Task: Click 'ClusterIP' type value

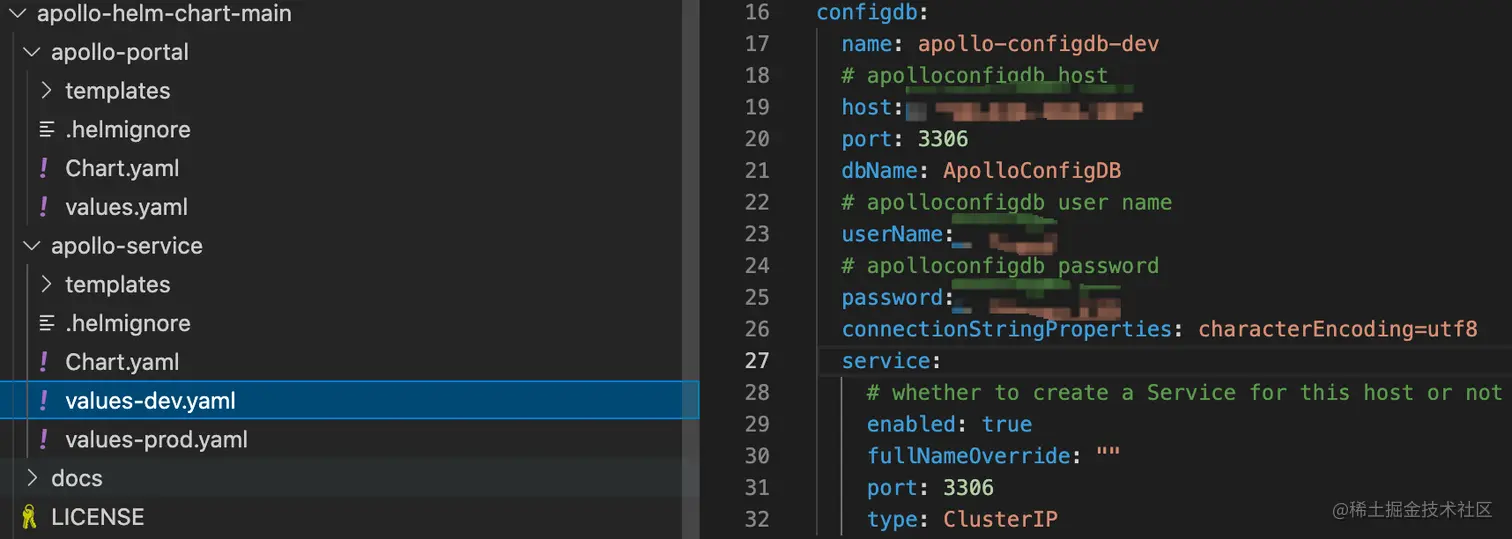Action: [x=1000, y=520]
